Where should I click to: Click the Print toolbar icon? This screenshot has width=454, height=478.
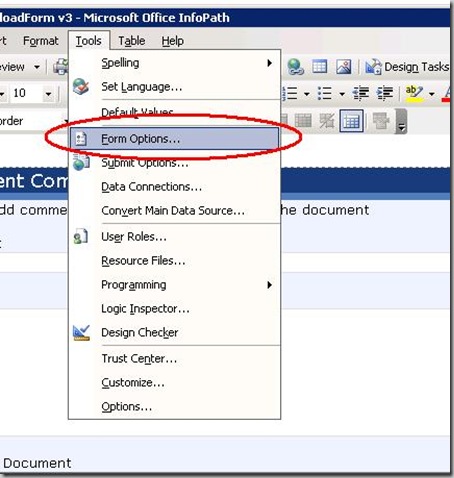61,67
